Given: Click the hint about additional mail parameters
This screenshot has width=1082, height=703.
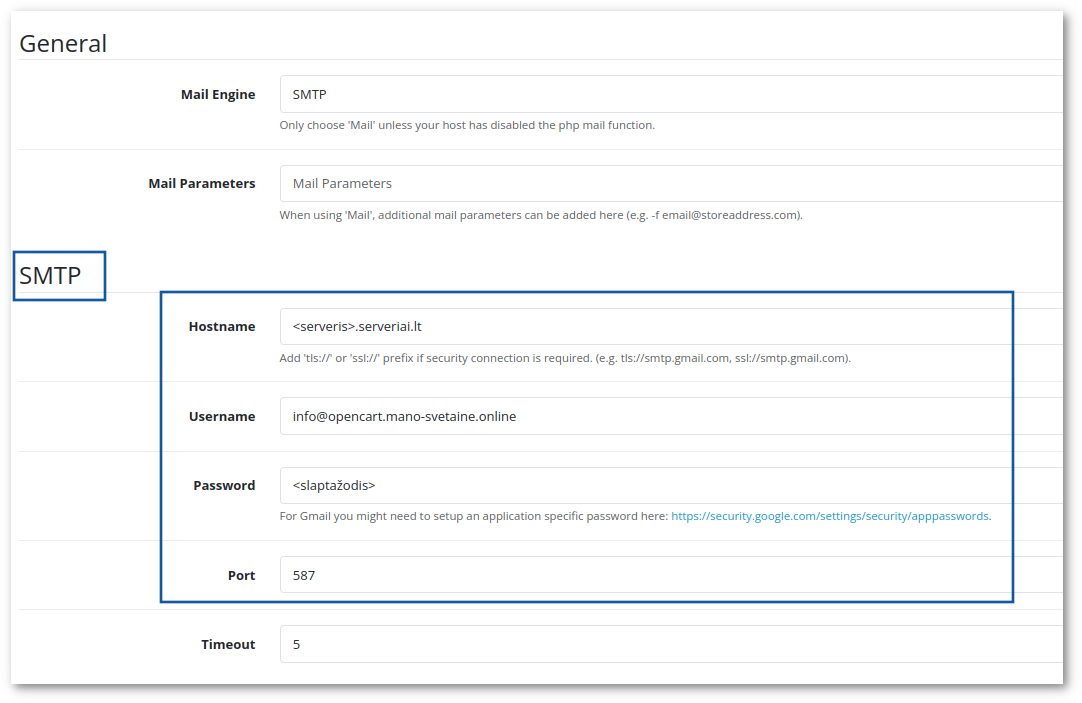Looking at the screenshot, I should 541,215.
